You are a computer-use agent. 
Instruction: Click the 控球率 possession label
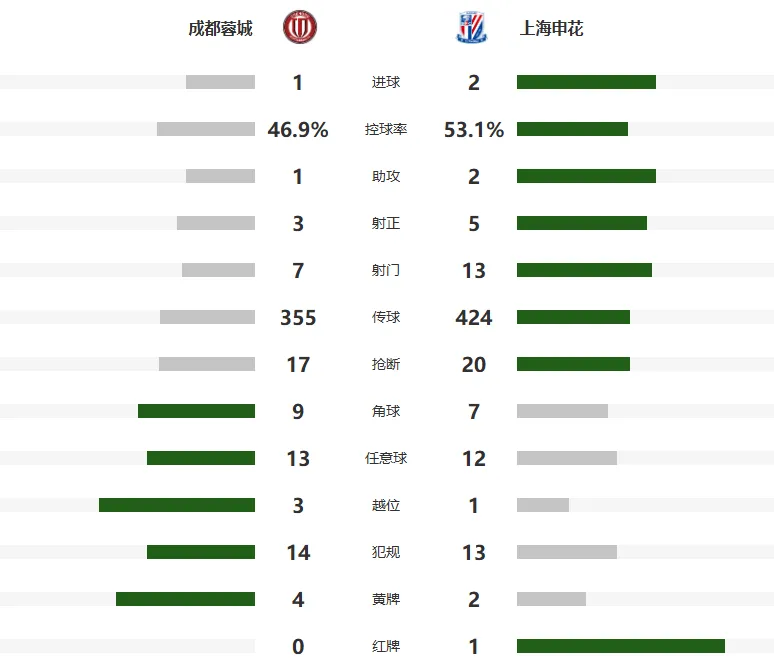(386, 129)
